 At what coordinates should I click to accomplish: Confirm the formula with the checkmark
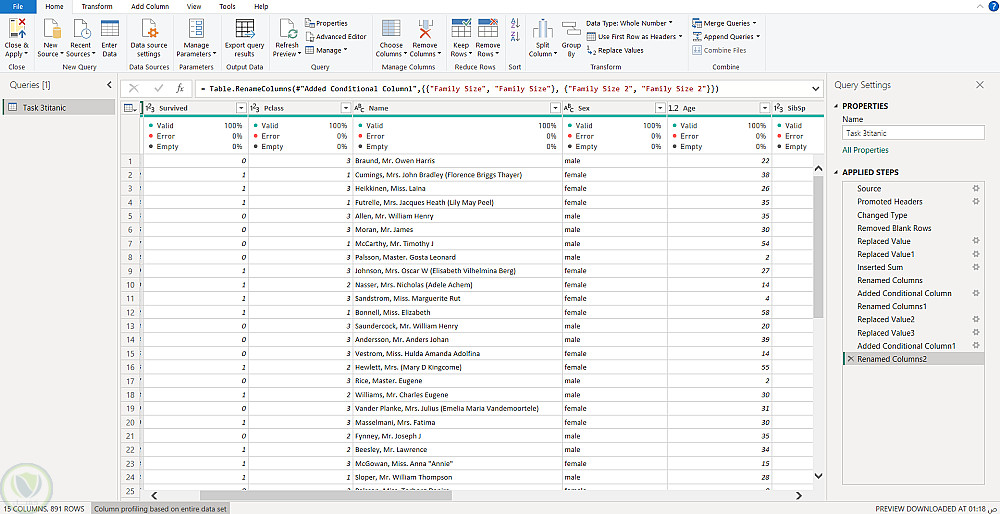[x=158, y=88]
